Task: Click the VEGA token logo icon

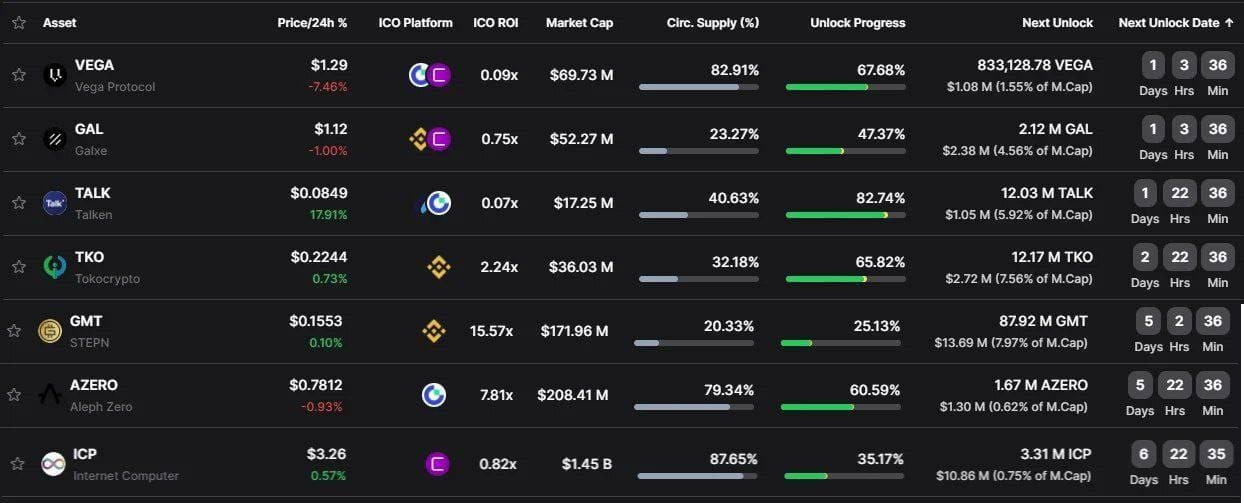Action: (x=54, y=75)
